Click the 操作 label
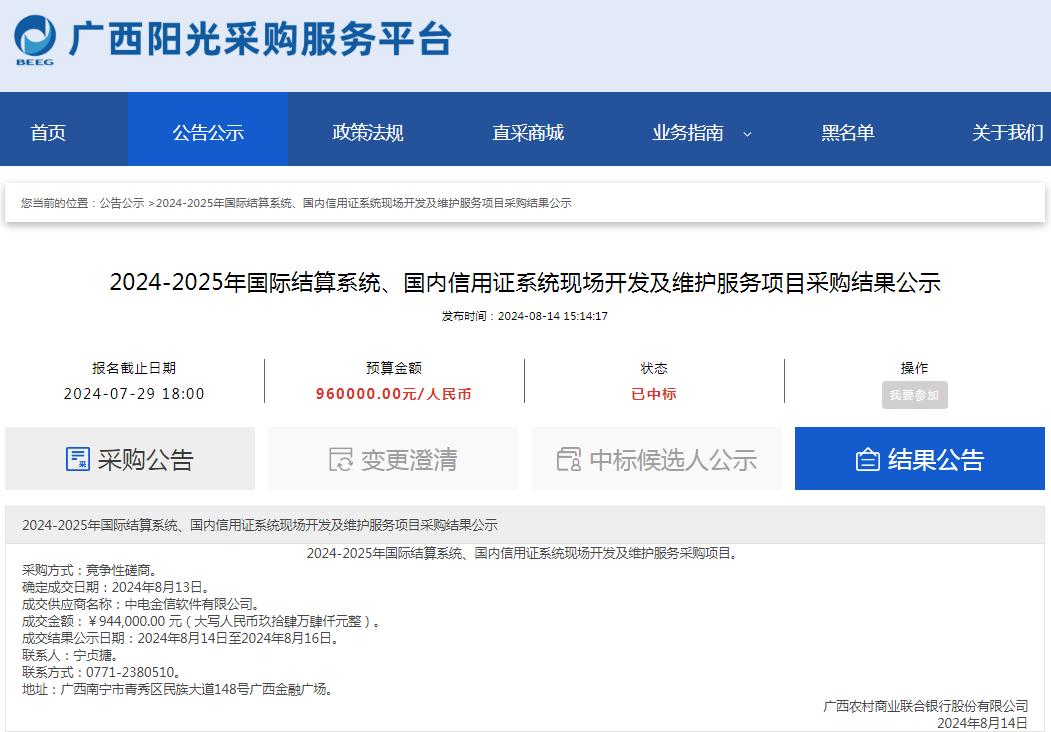This screenshot has width=1051, height=732. pyautogui.click(x=914, y=368)
